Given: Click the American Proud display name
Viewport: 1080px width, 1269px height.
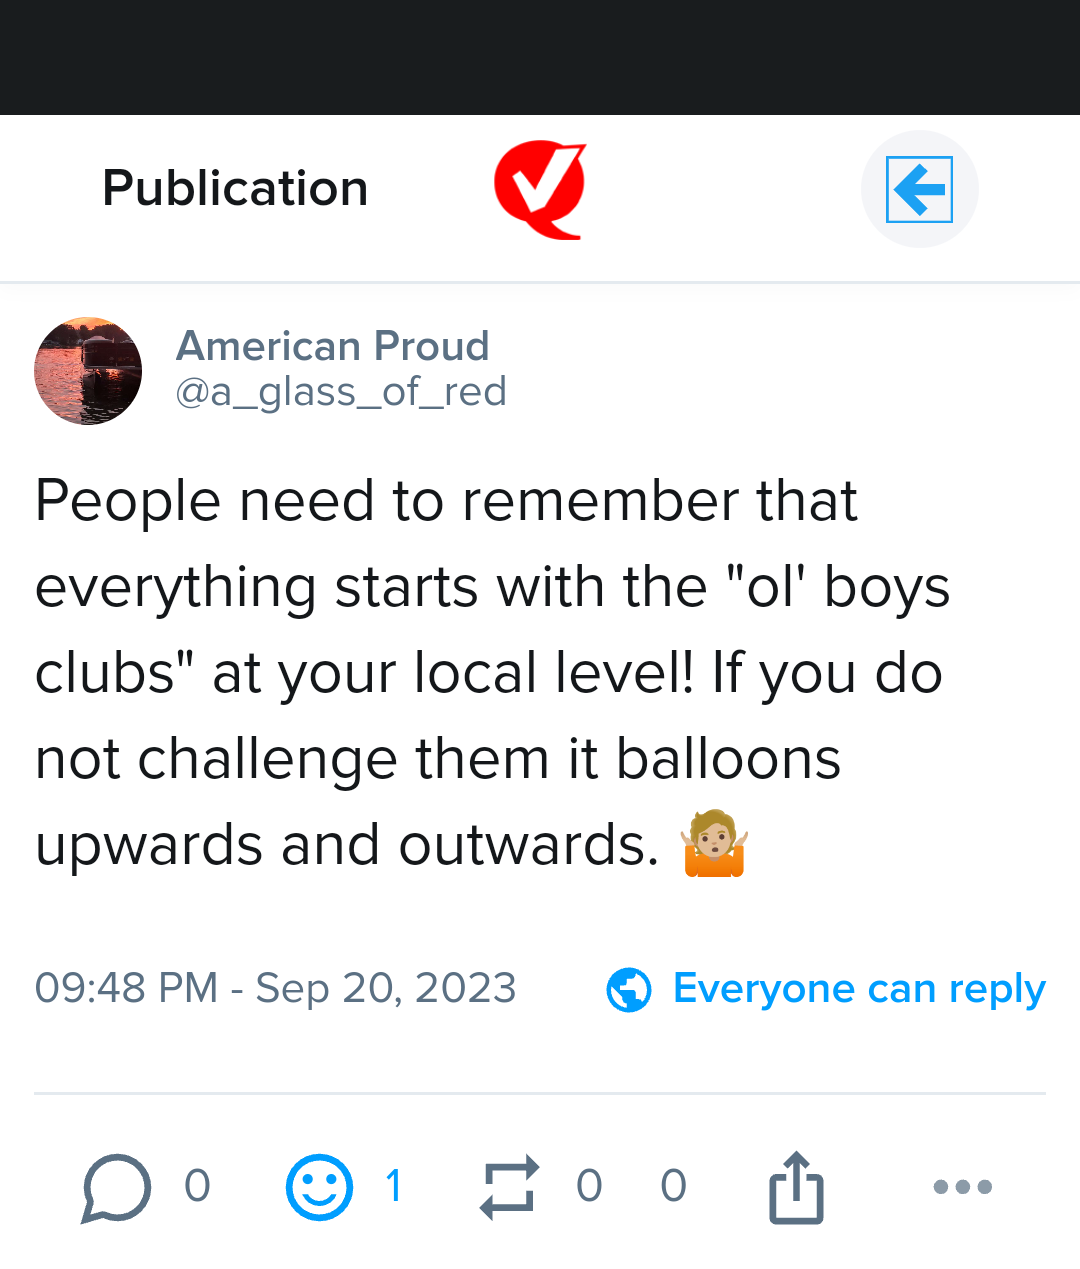Looking at the screenshot, I should [332, 346].
